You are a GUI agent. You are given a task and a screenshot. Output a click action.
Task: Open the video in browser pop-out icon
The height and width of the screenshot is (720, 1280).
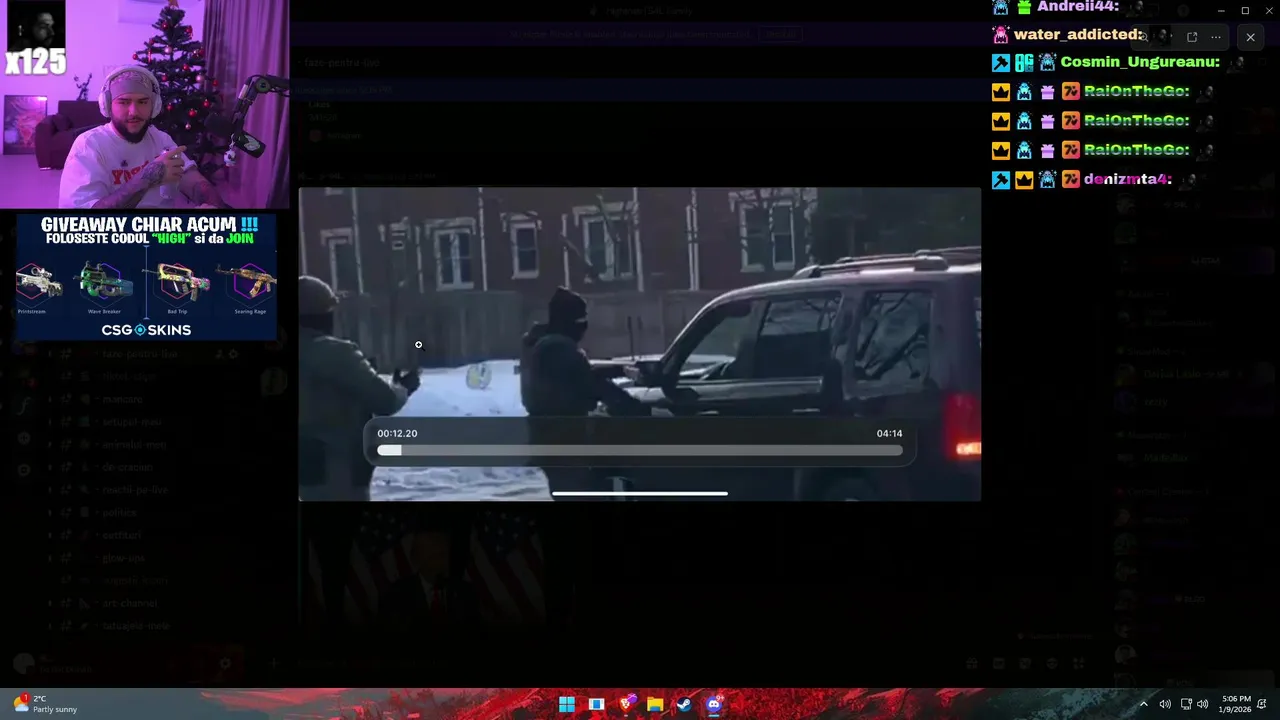point(1192,37)
